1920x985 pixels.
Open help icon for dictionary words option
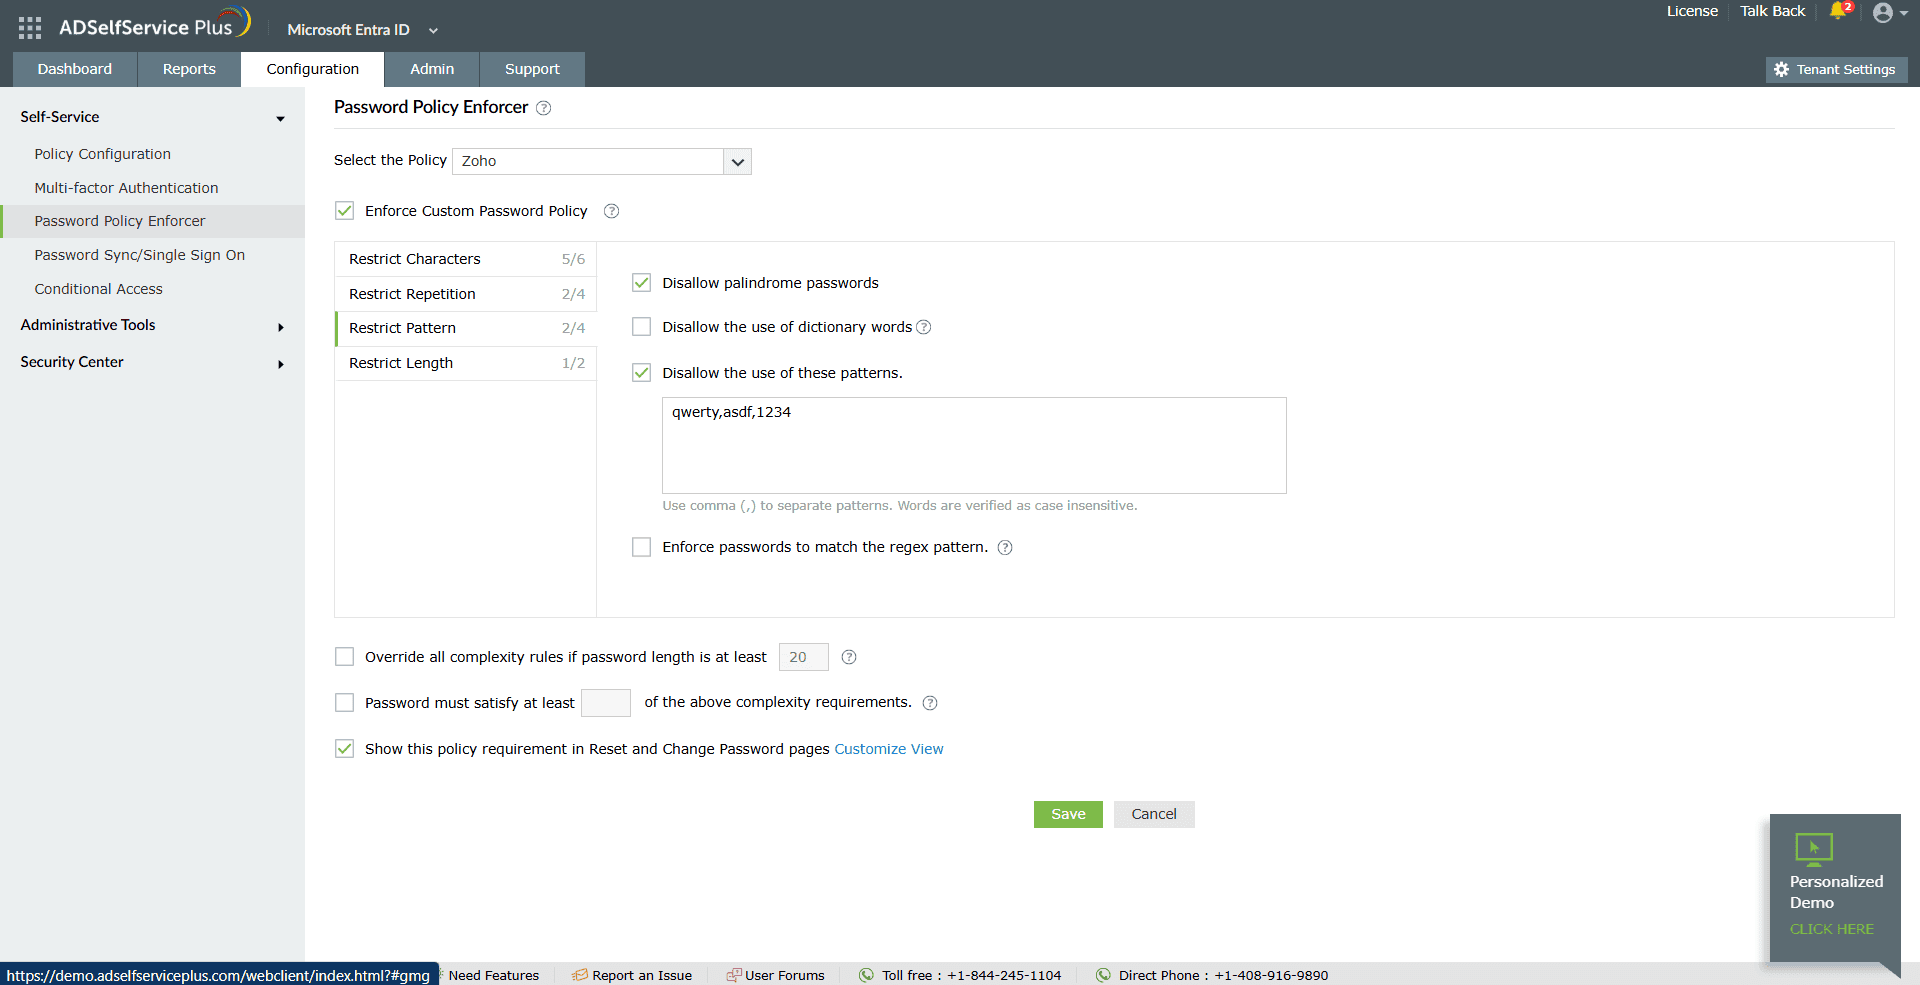pyautogui.click(x=924, y=327)
